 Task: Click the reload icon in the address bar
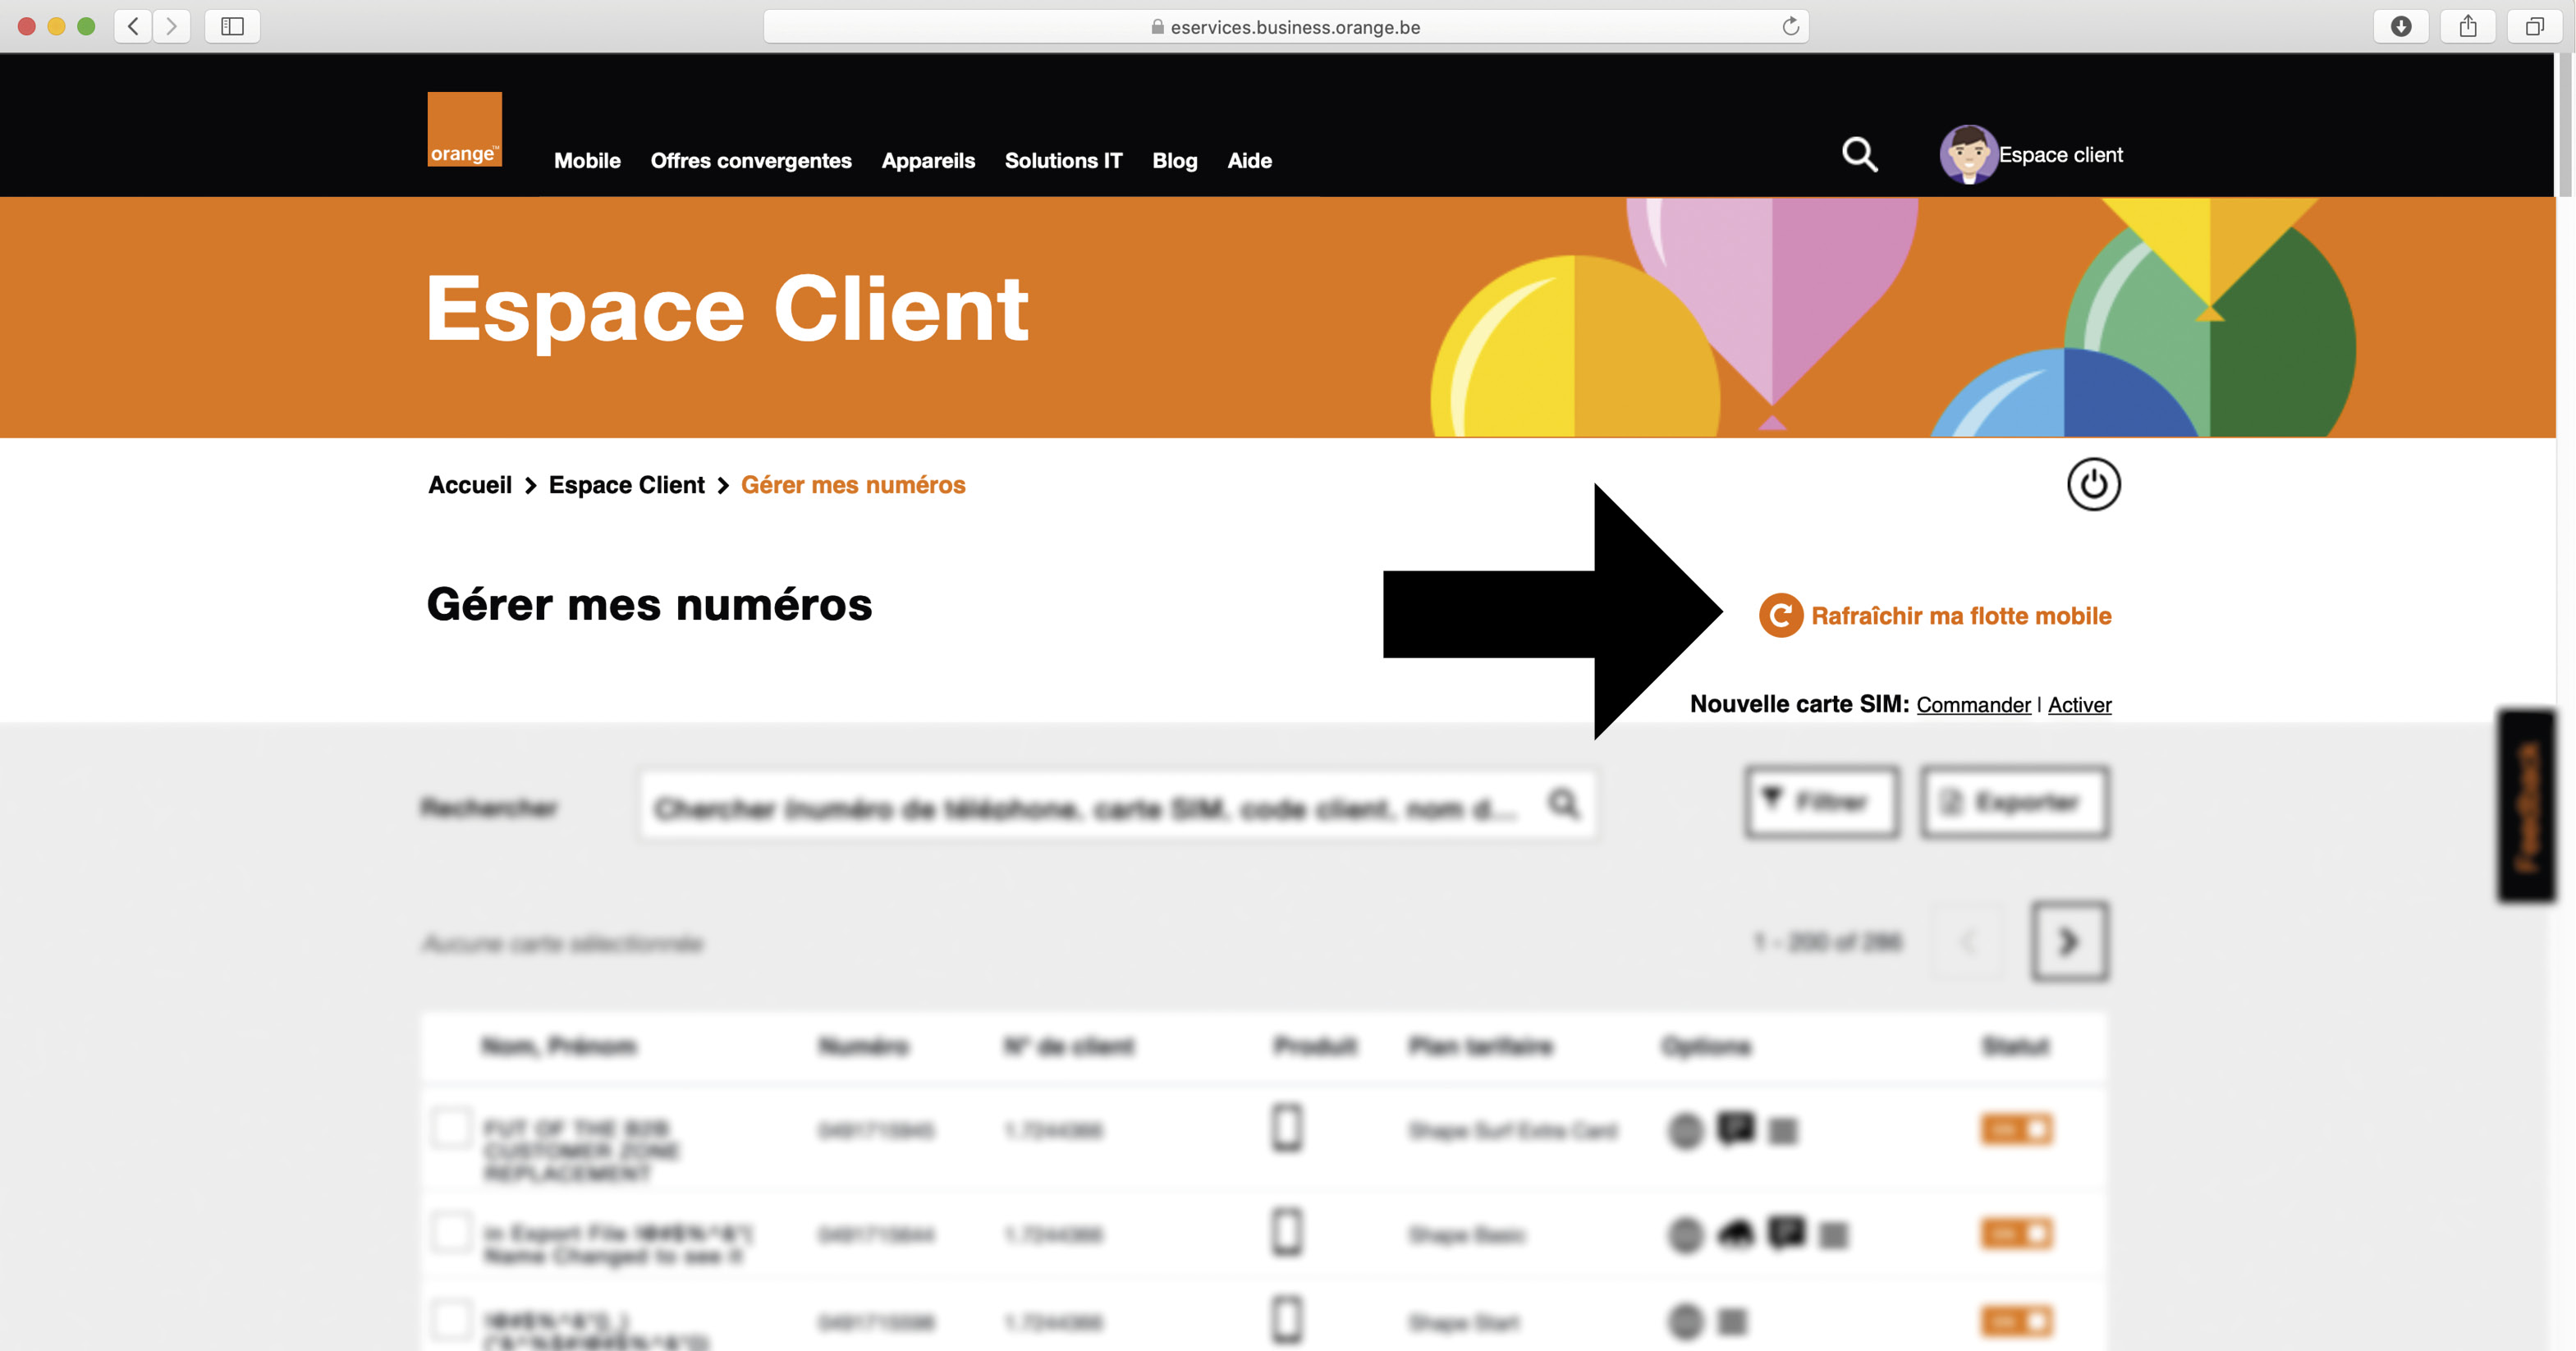1790,27
